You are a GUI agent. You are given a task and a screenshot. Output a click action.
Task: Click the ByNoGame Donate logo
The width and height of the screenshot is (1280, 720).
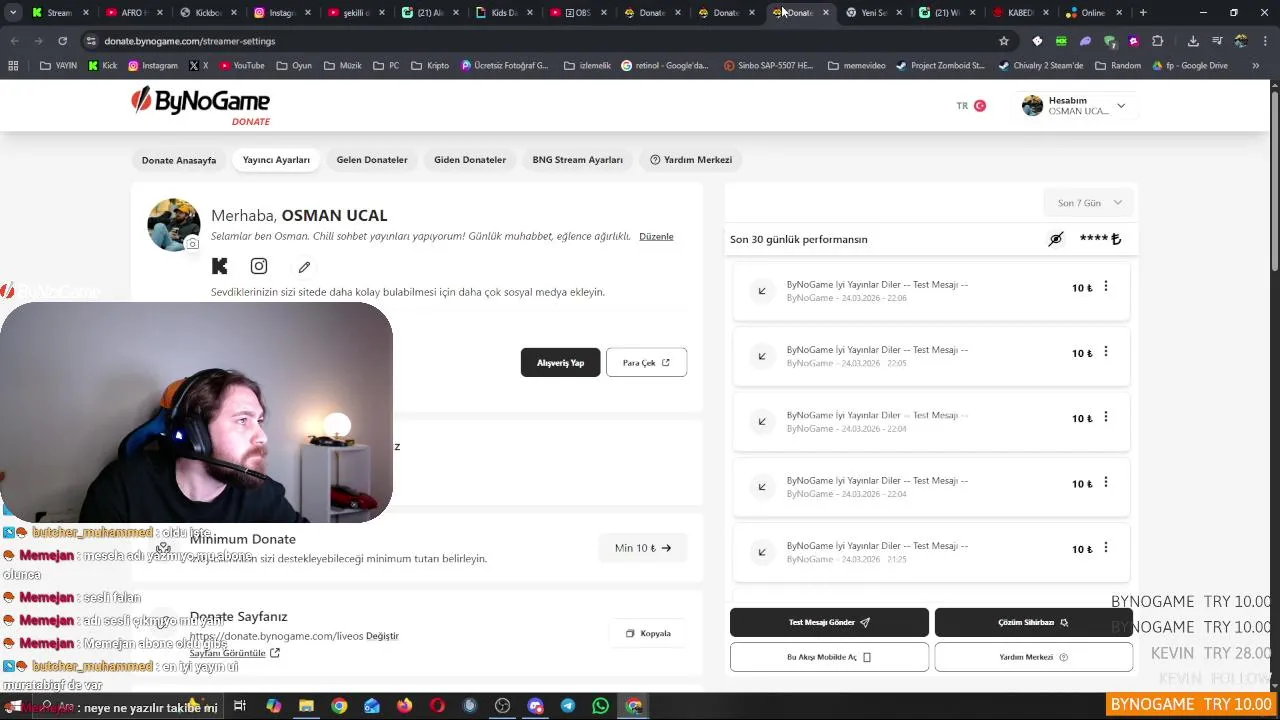[200, 106]
